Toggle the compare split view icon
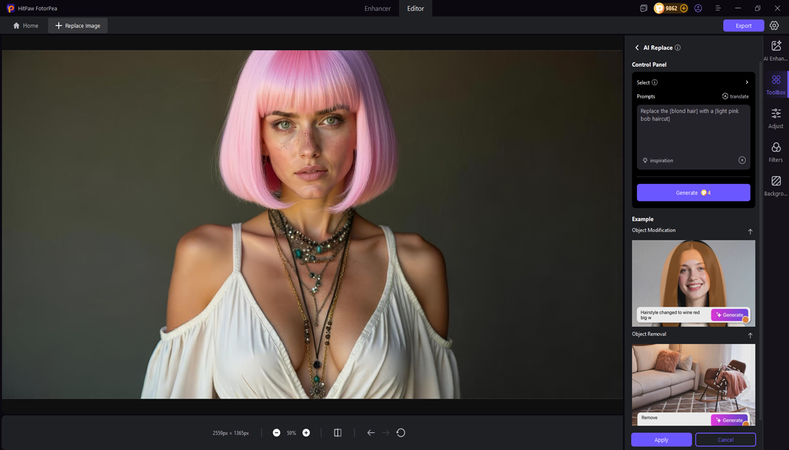The width and height of the screenshot is (789, 450). 338,433
